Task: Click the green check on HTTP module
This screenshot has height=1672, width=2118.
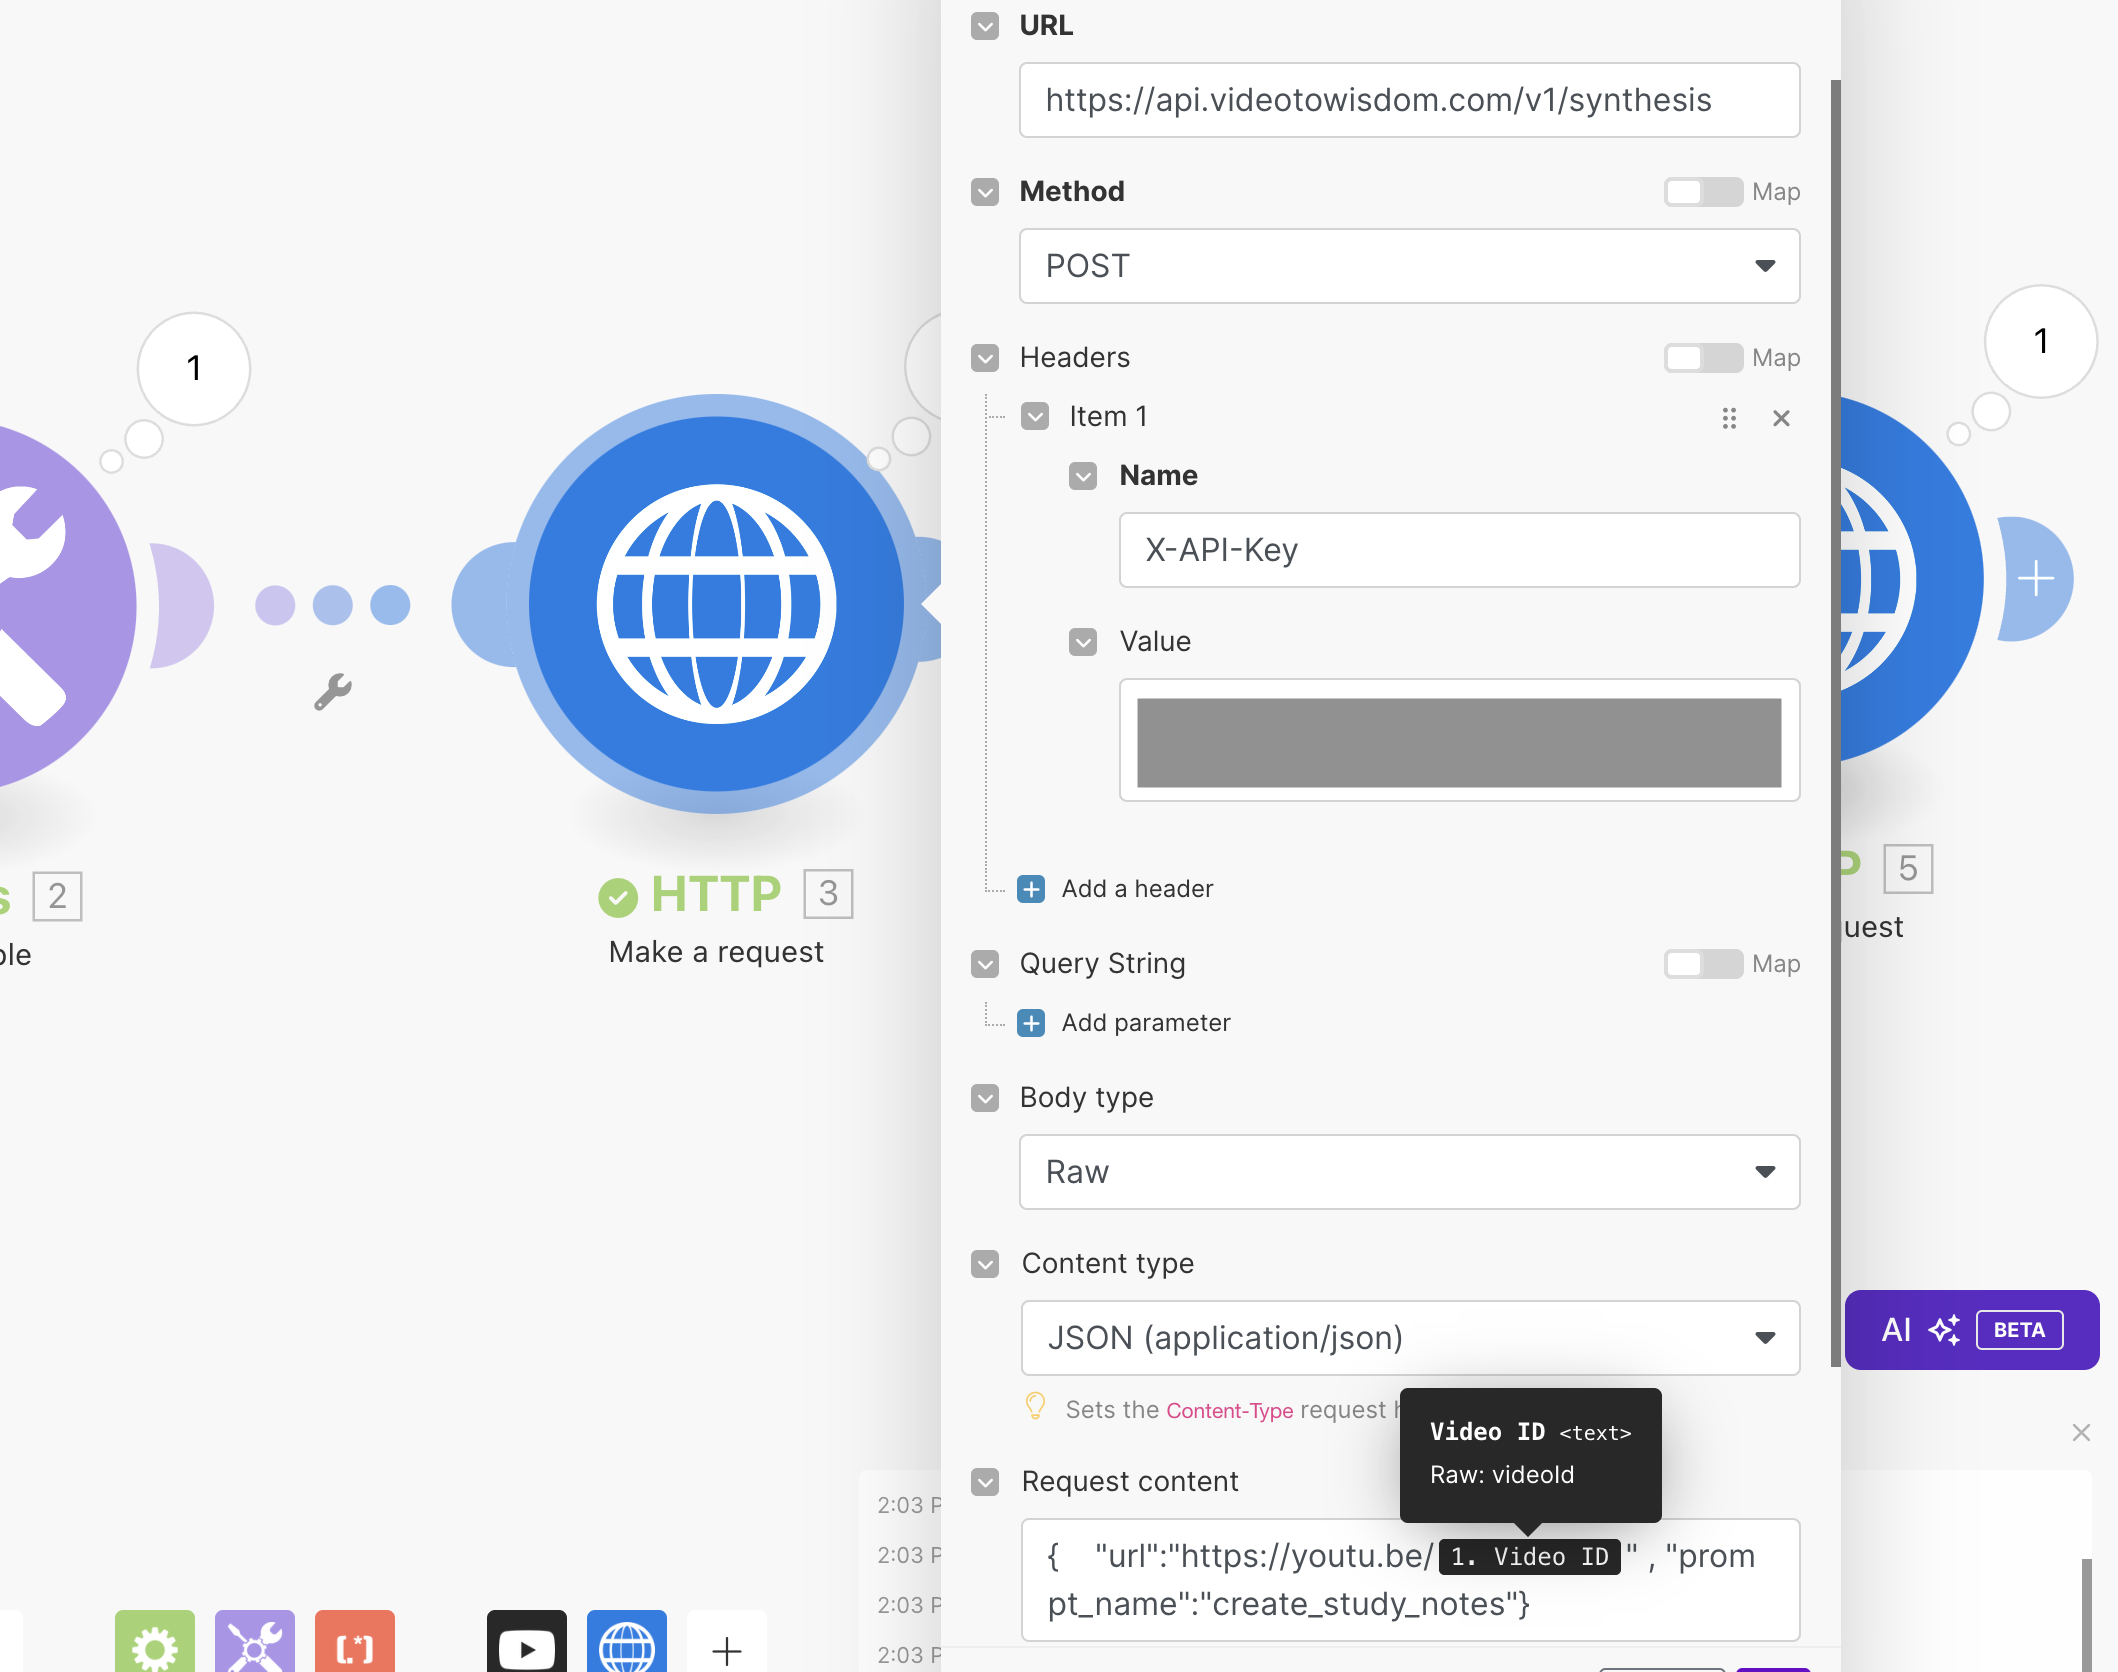Action: (x=618, y=897)
